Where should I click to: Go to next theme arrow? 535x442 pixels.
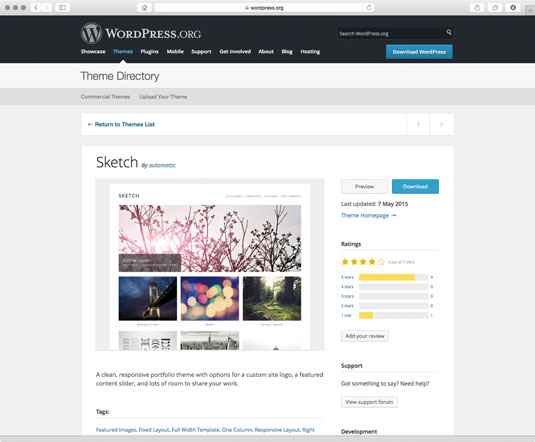pos(442,124)
